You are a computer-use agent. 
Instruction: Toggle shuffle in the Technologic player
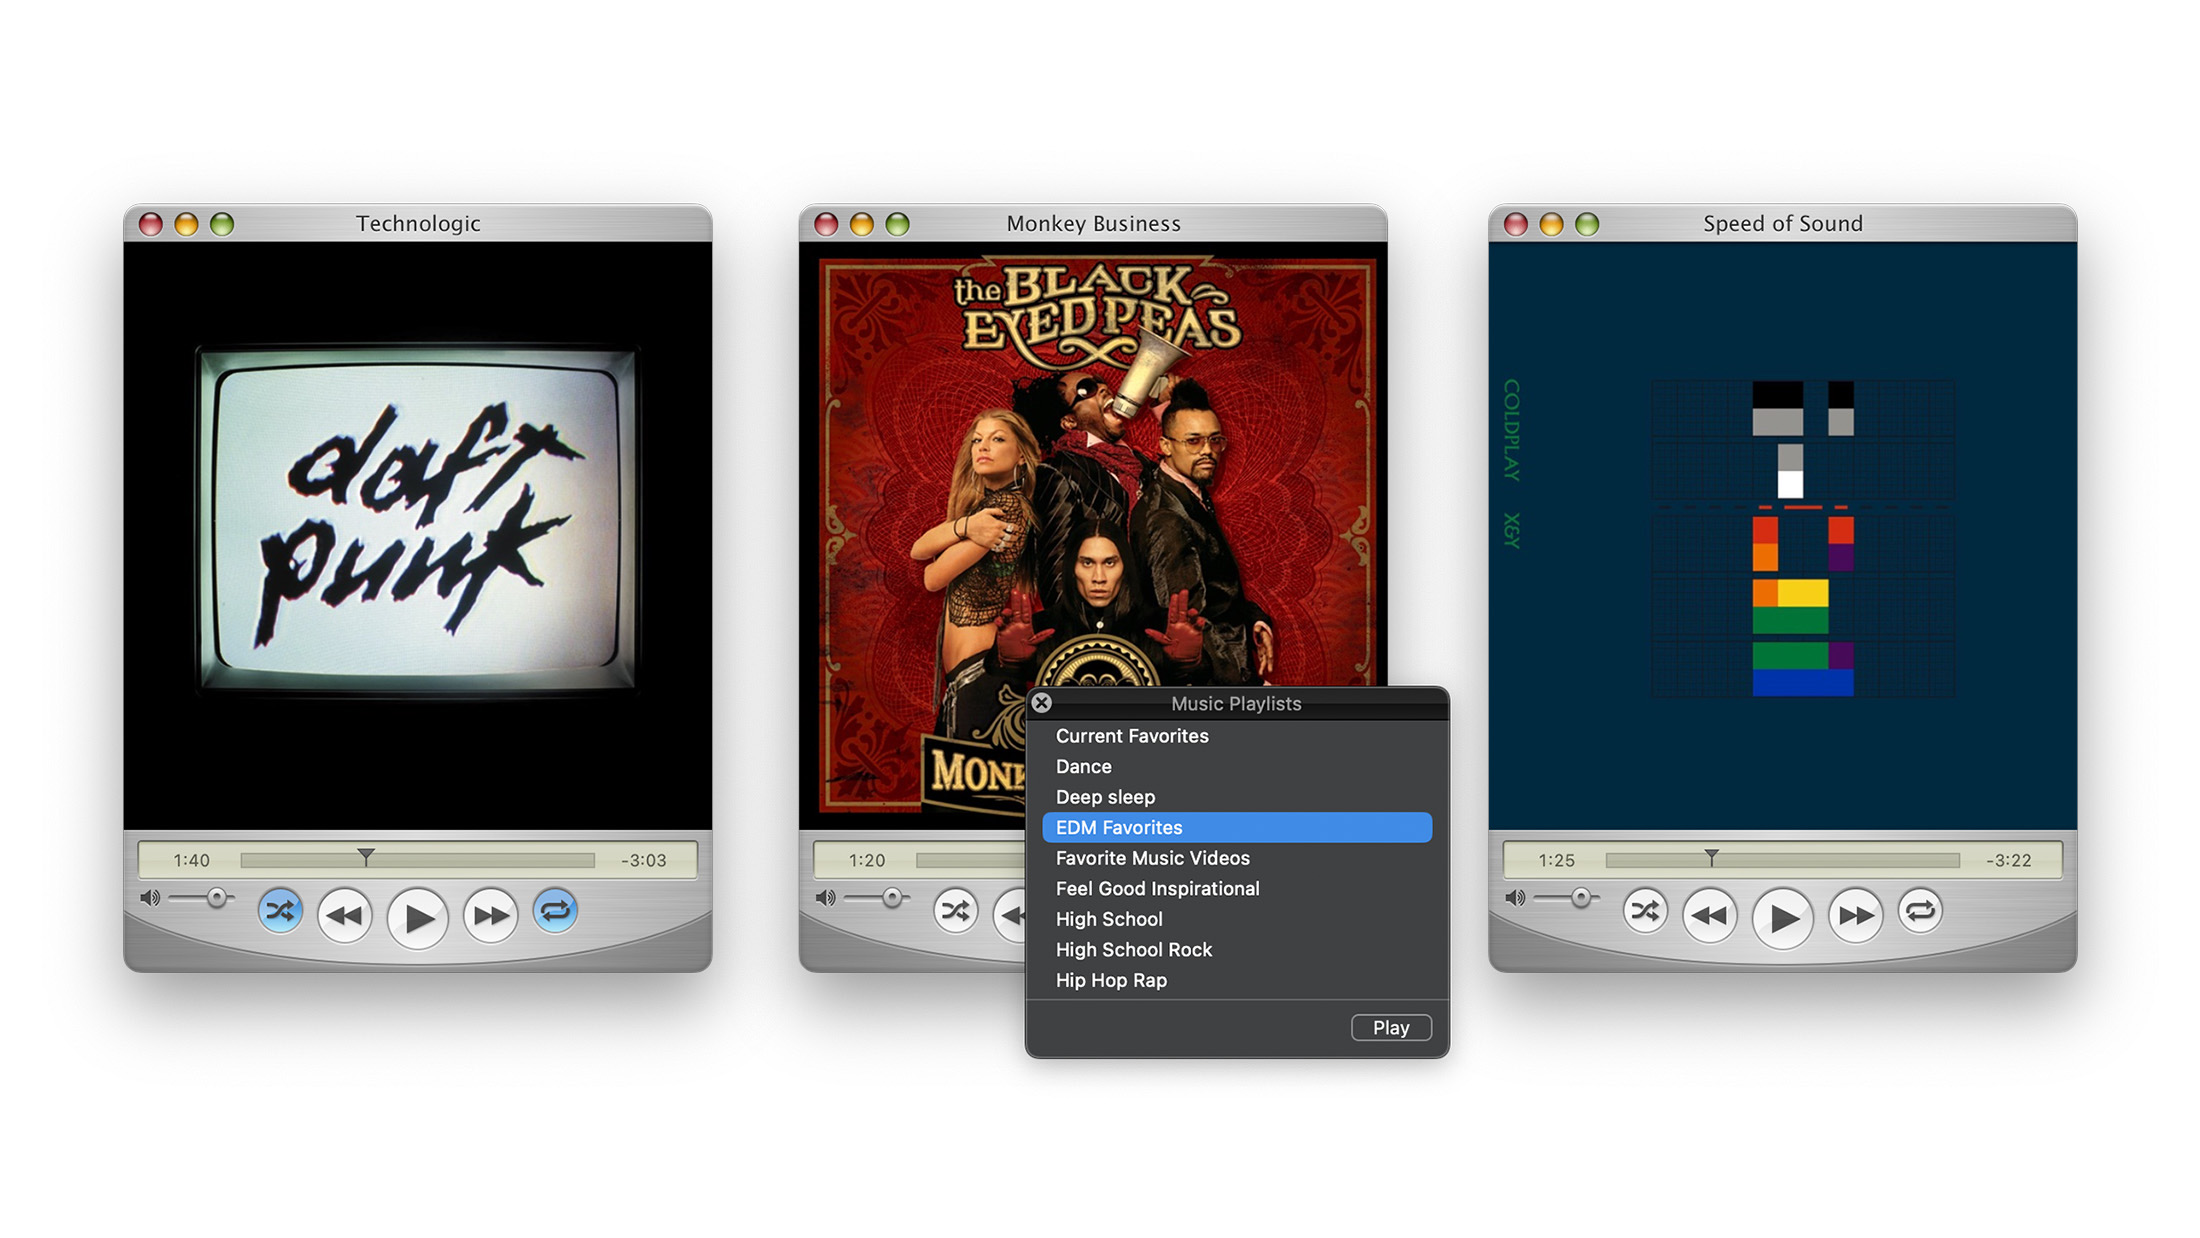click(x=280, y=911)
